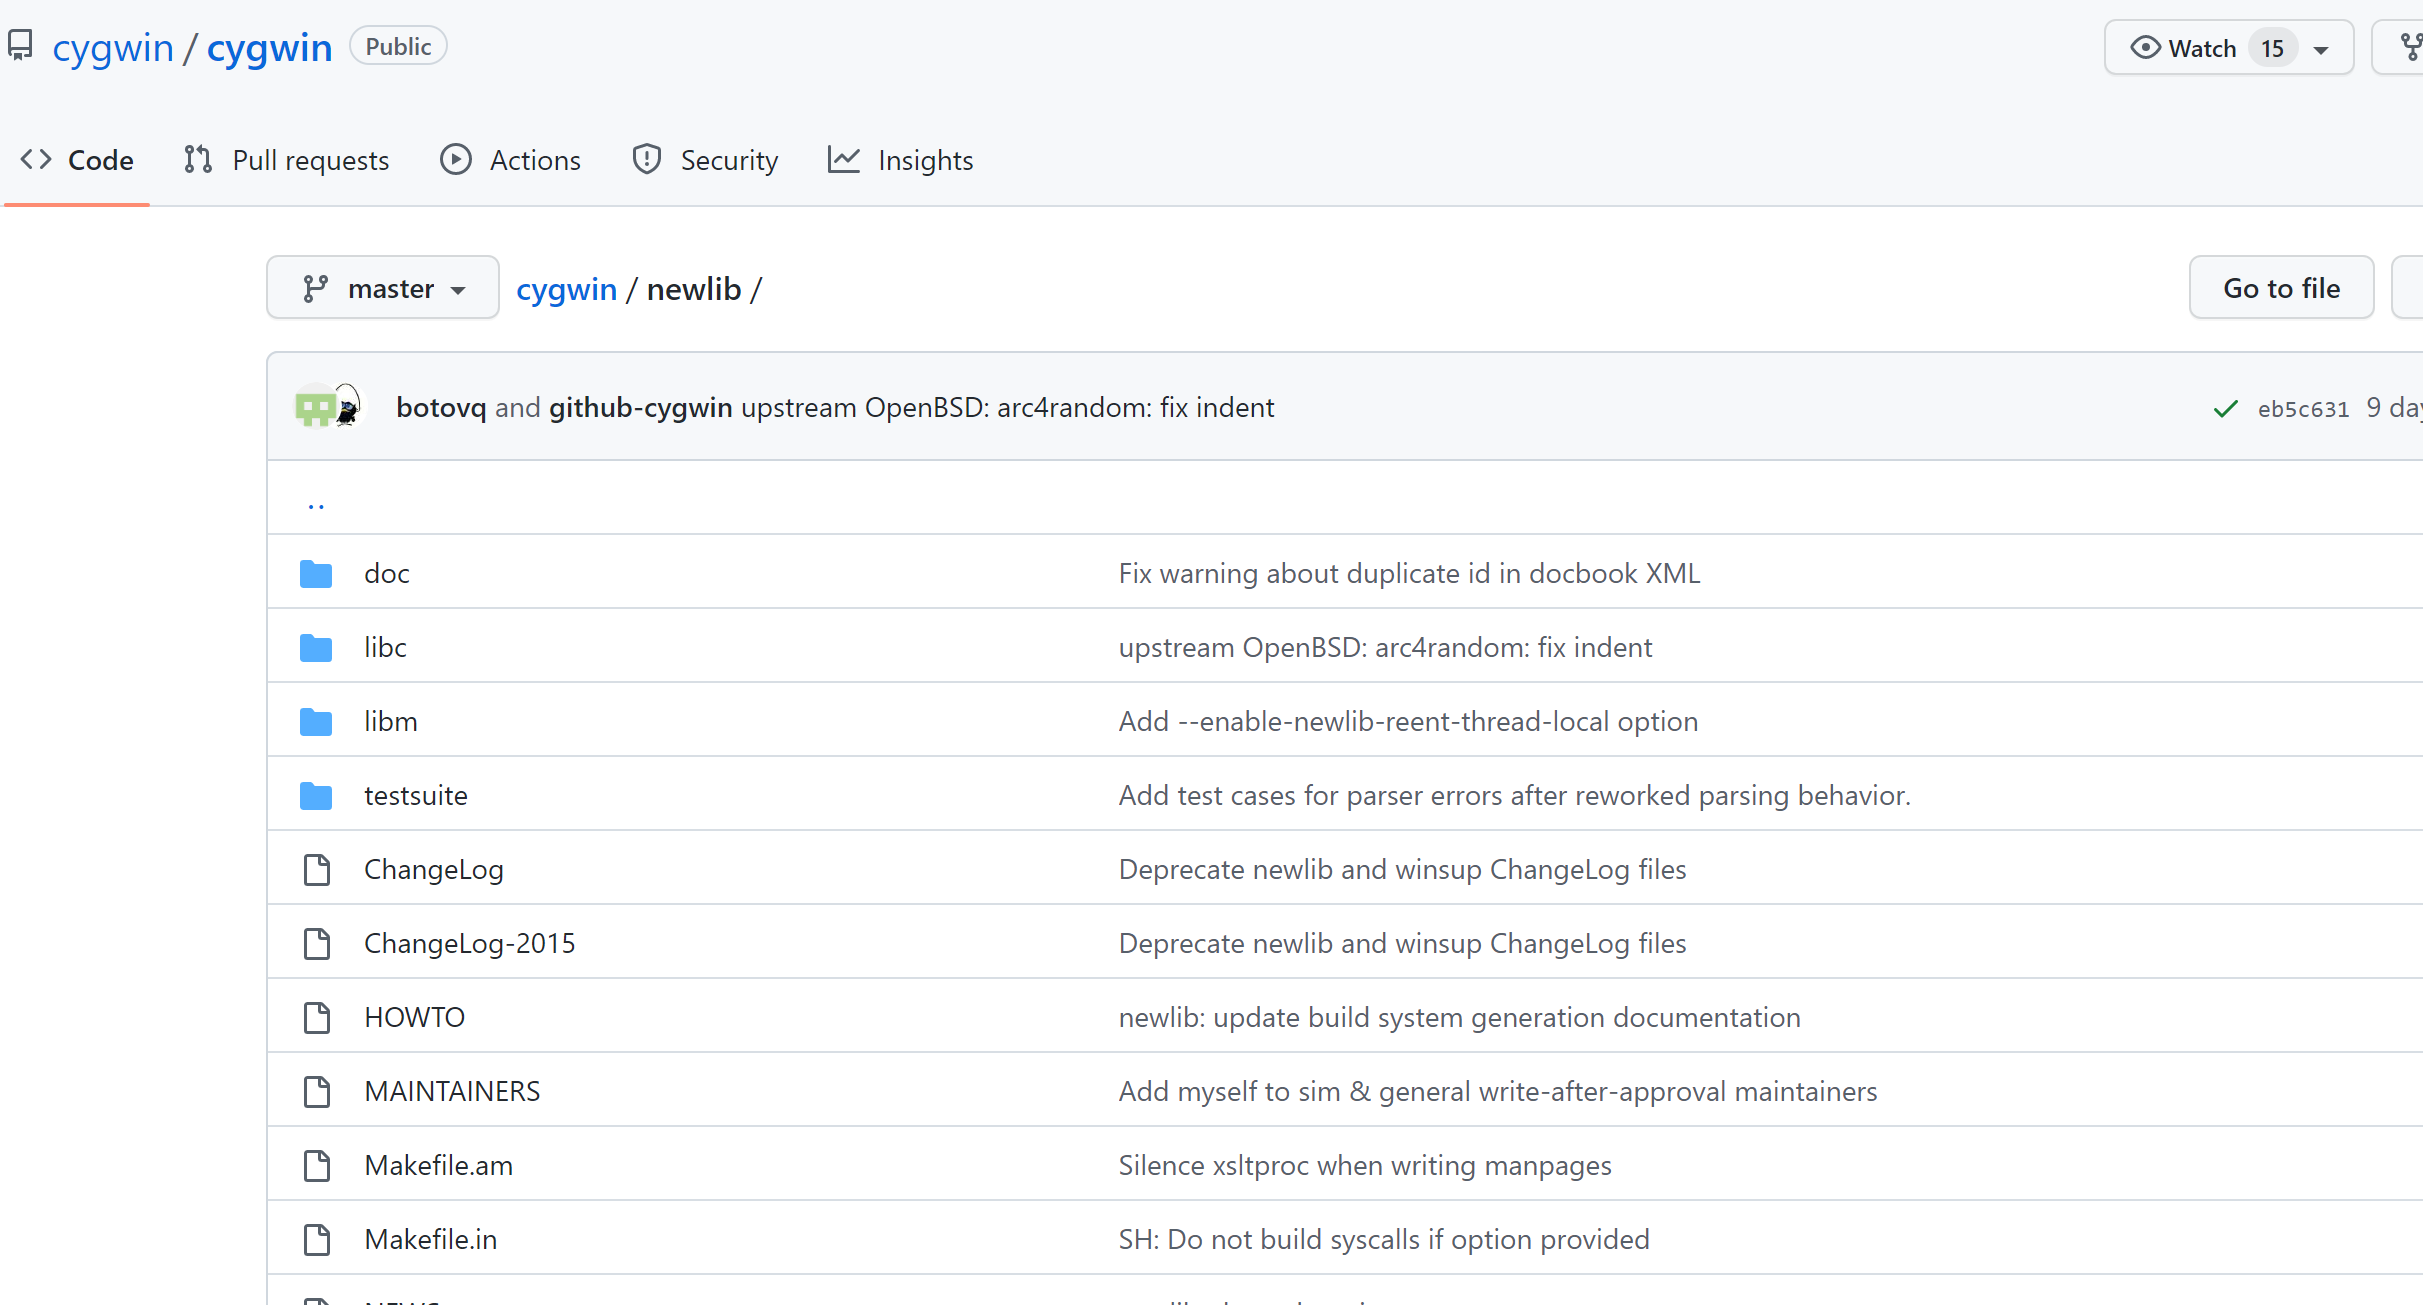Image resolution: width=2423 pixels, height=1305 pixels.
Task: Click the fork icon at top right
Action: pos(2411,47)
